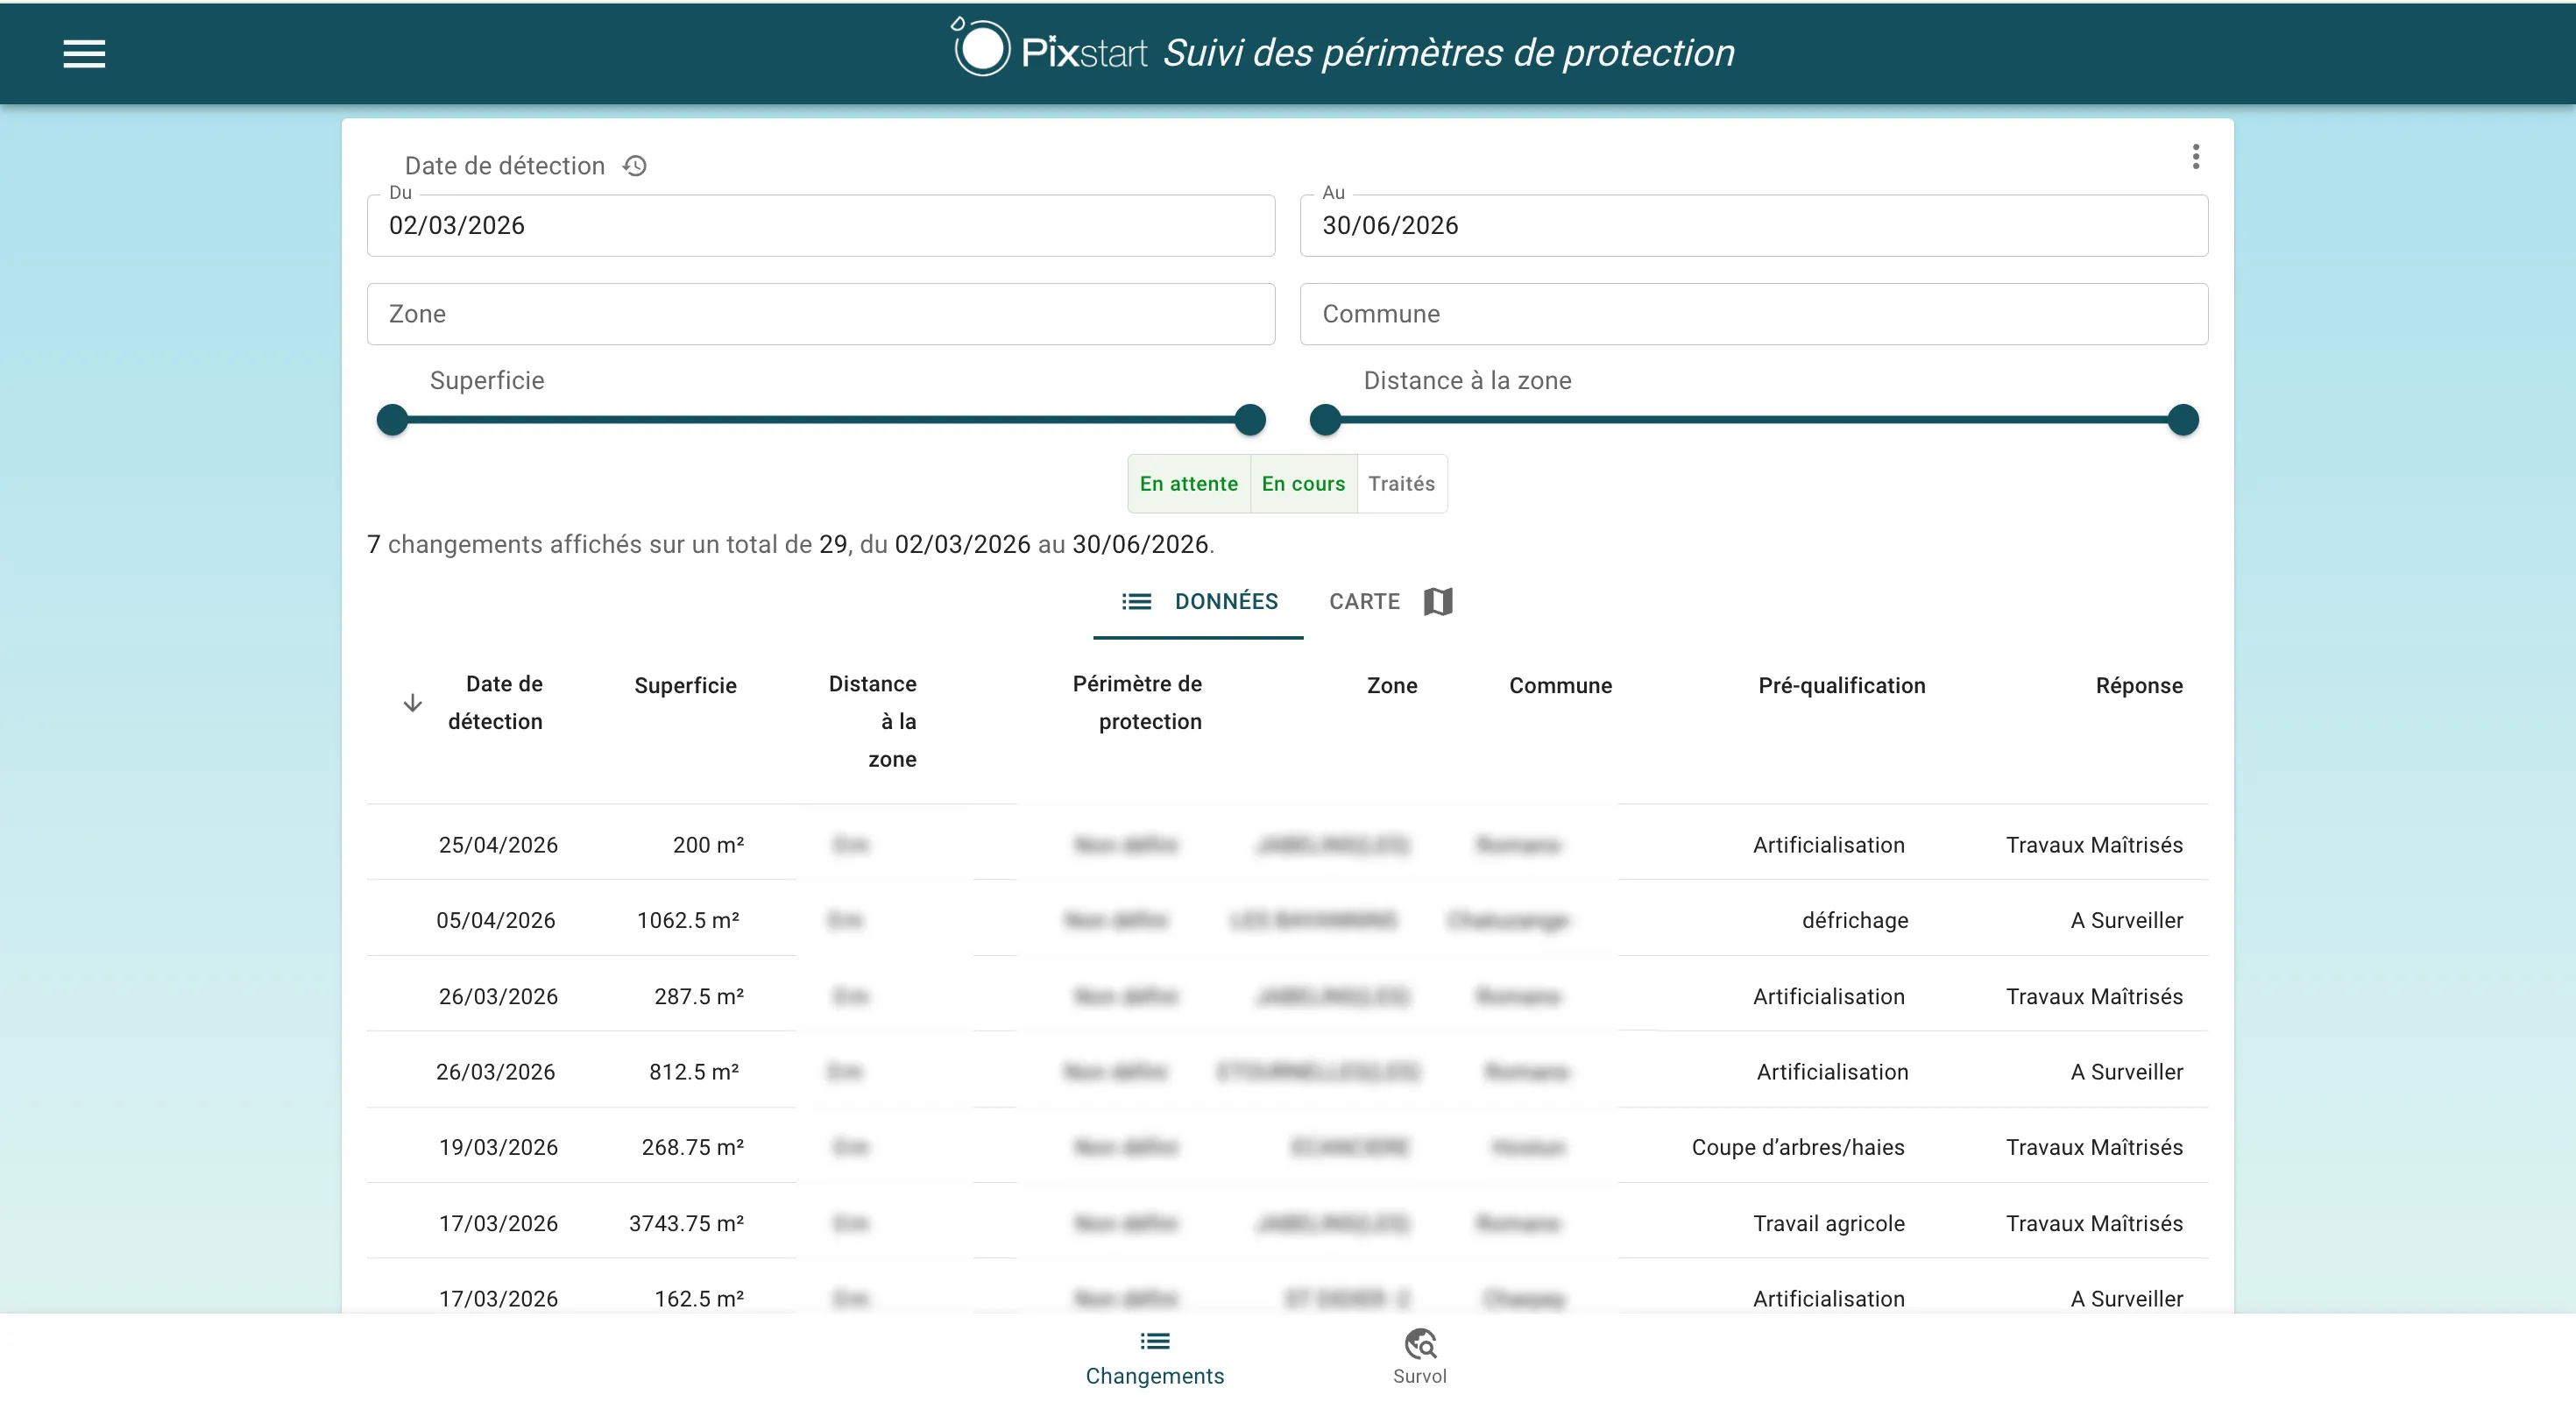
Task: Switch to the CARTE tab
Action: click(x=1391, y=602)
